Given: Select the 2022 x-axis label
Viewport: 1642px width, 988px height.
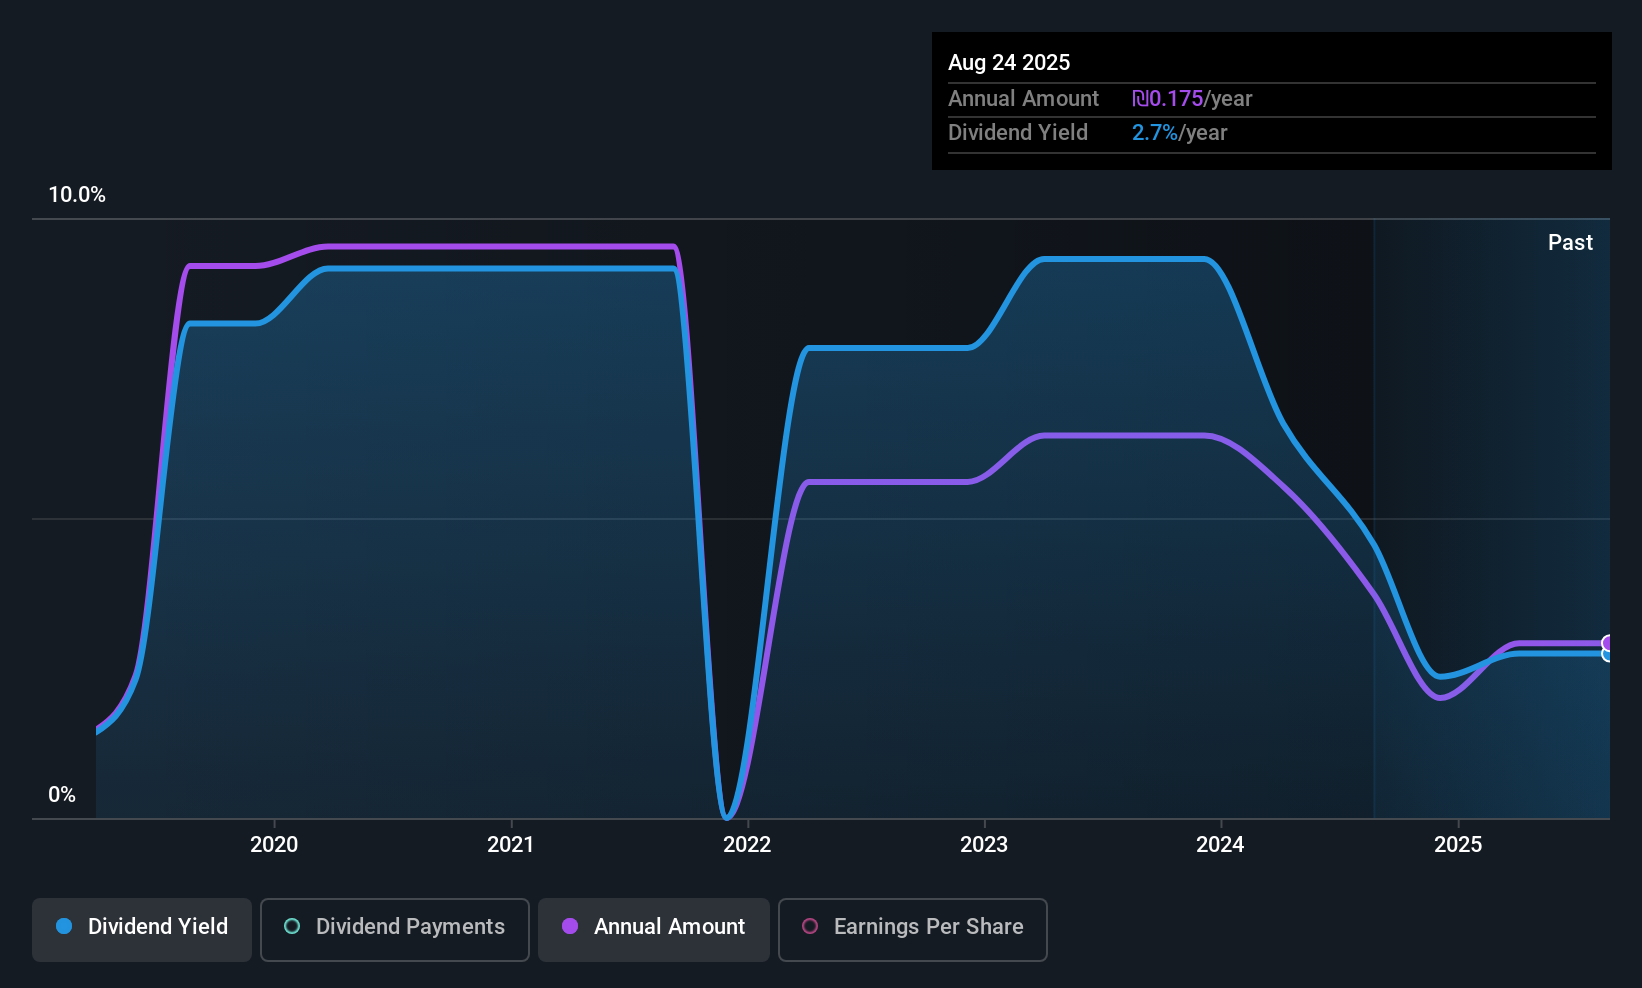Looking at the screenshot, I should point(747,844).
